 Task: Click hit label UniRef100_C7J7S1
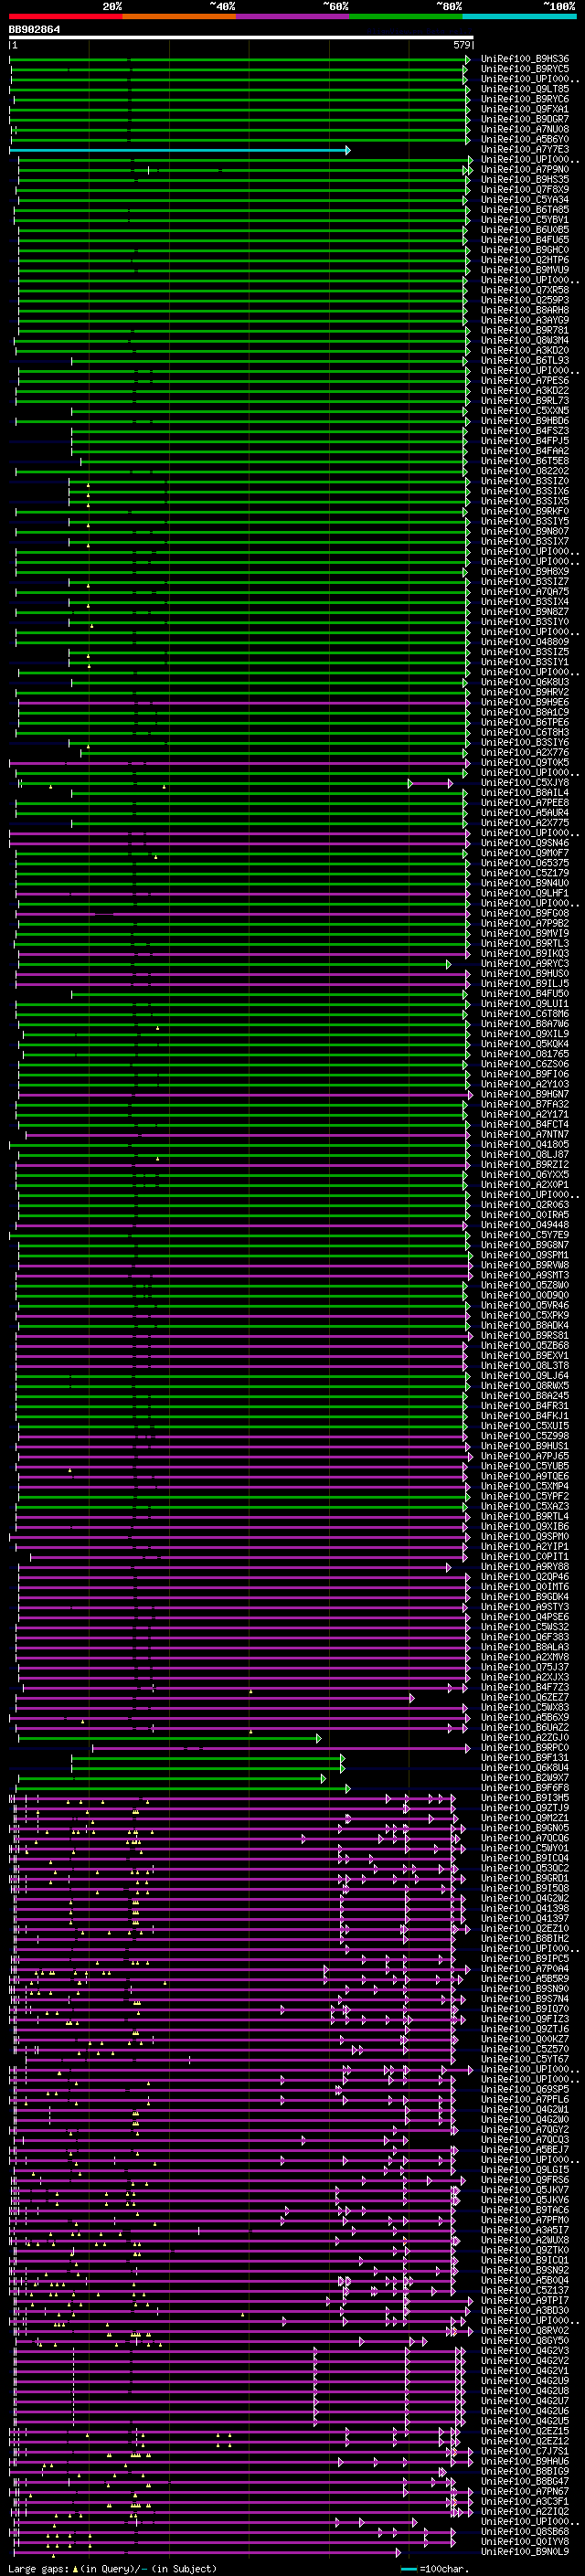tap(525, 2452)
